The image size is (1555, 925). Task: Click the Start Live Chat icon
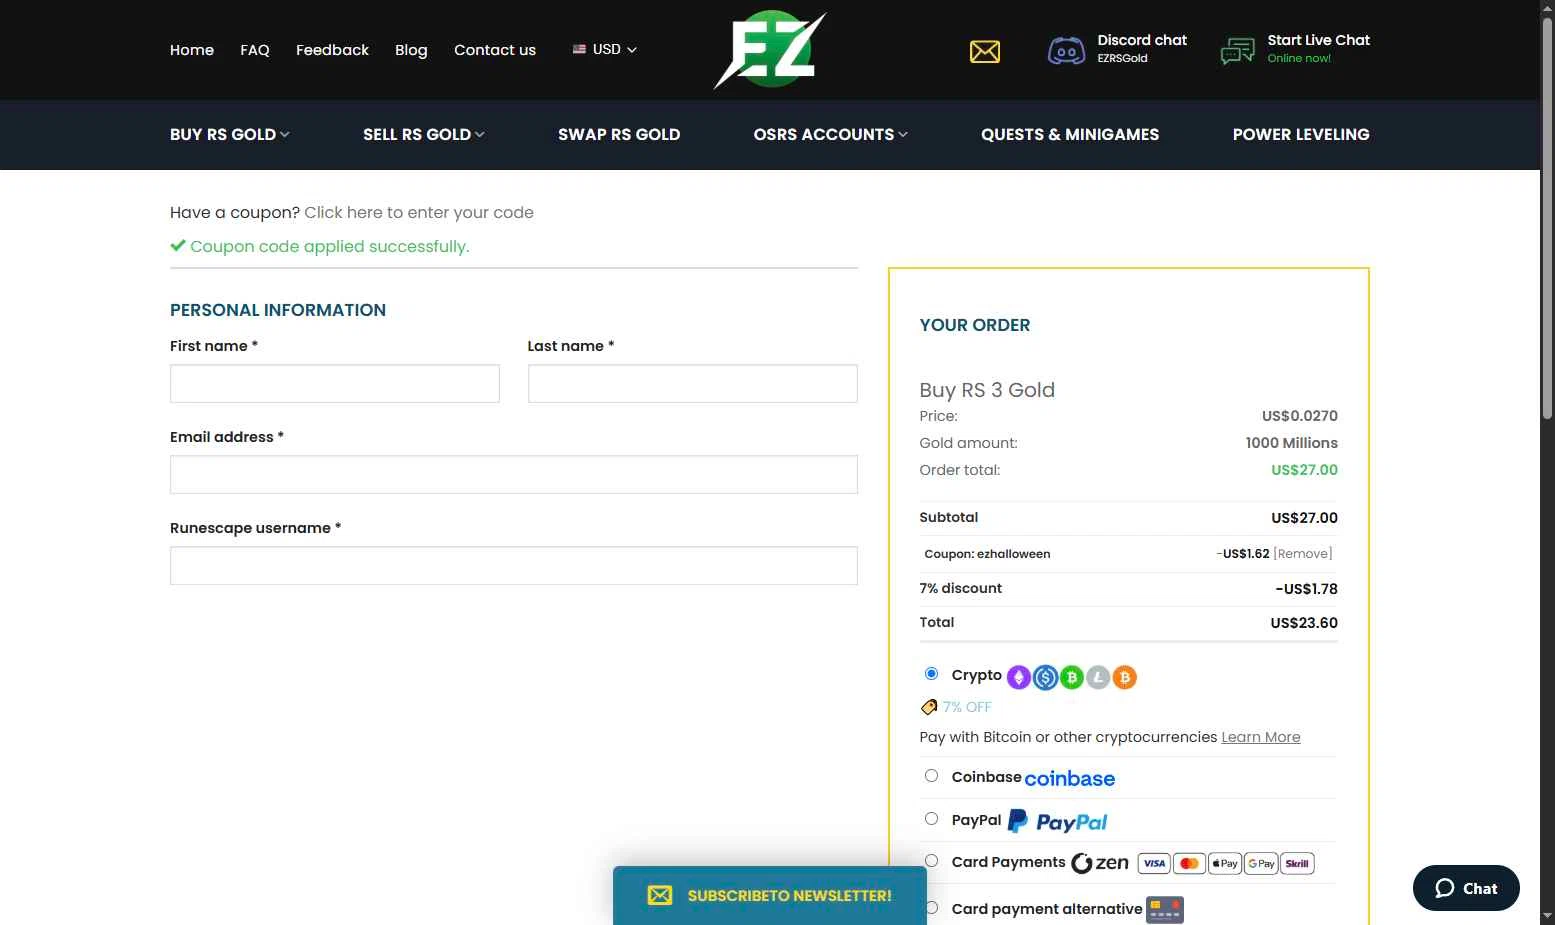1238,50
